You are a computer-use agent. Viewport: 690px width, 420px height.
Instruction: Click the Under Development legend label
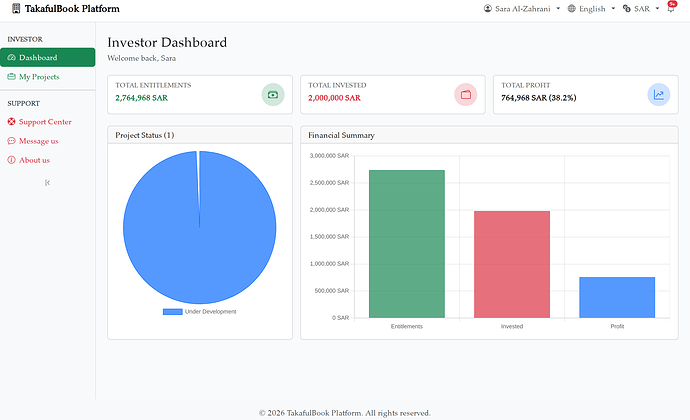pos(210,312)
